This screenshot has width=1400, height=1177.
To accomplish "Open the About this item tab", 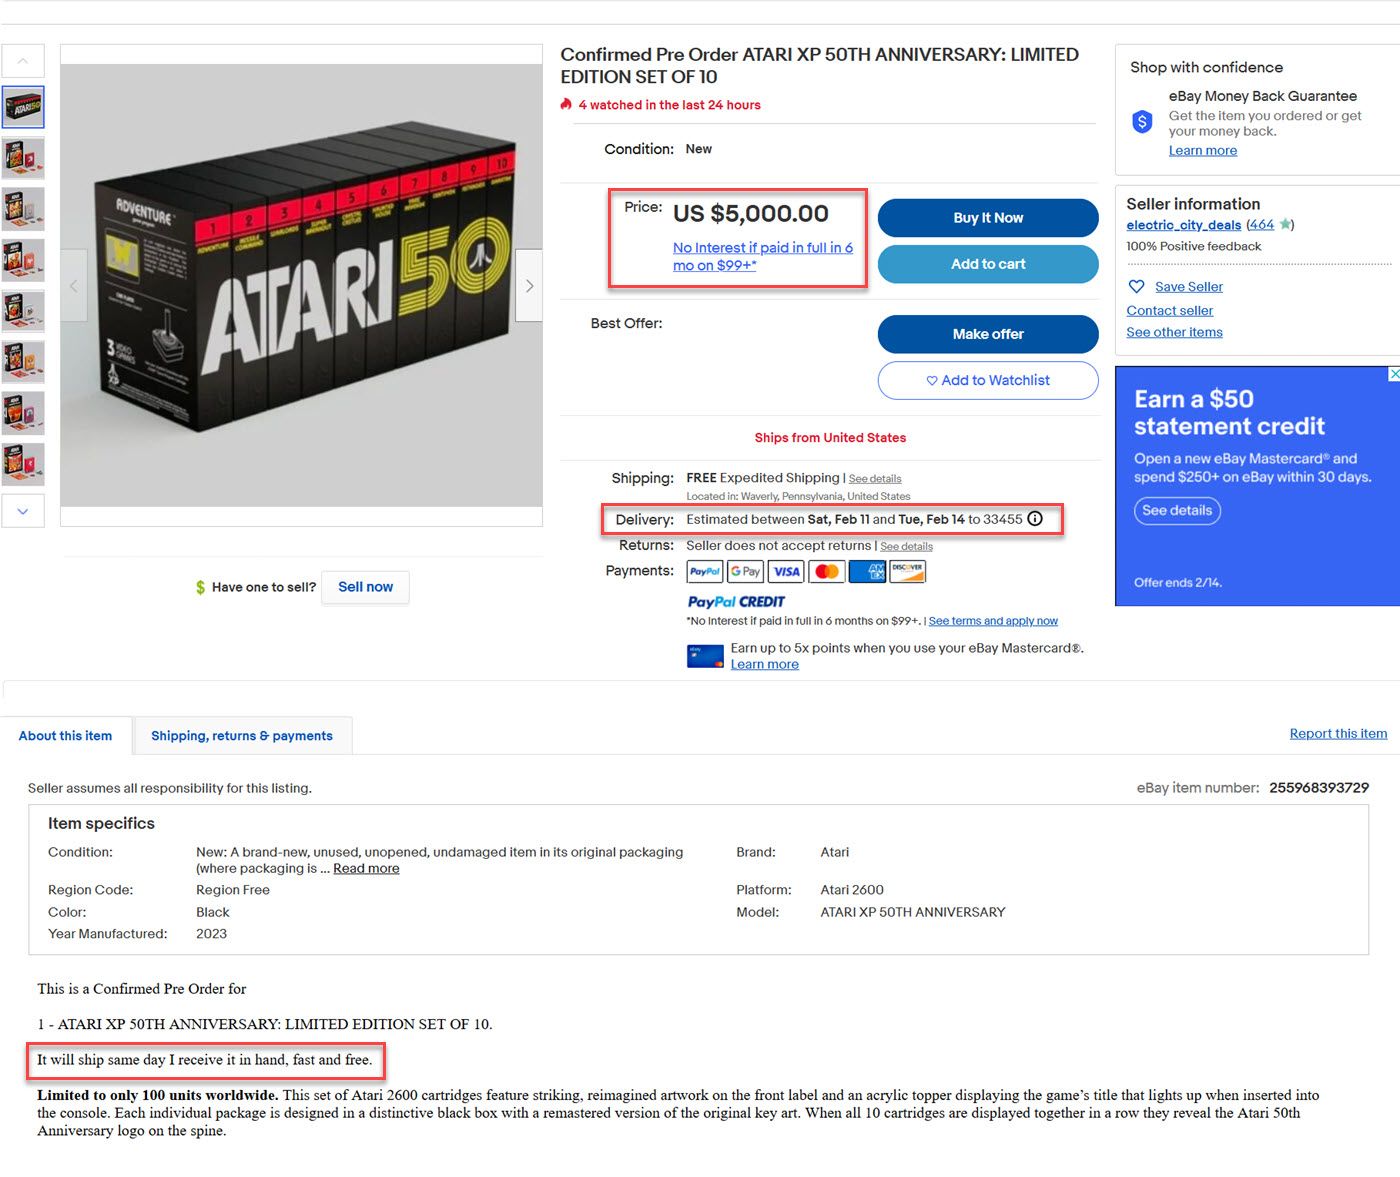I will click(x=65, y=736).
